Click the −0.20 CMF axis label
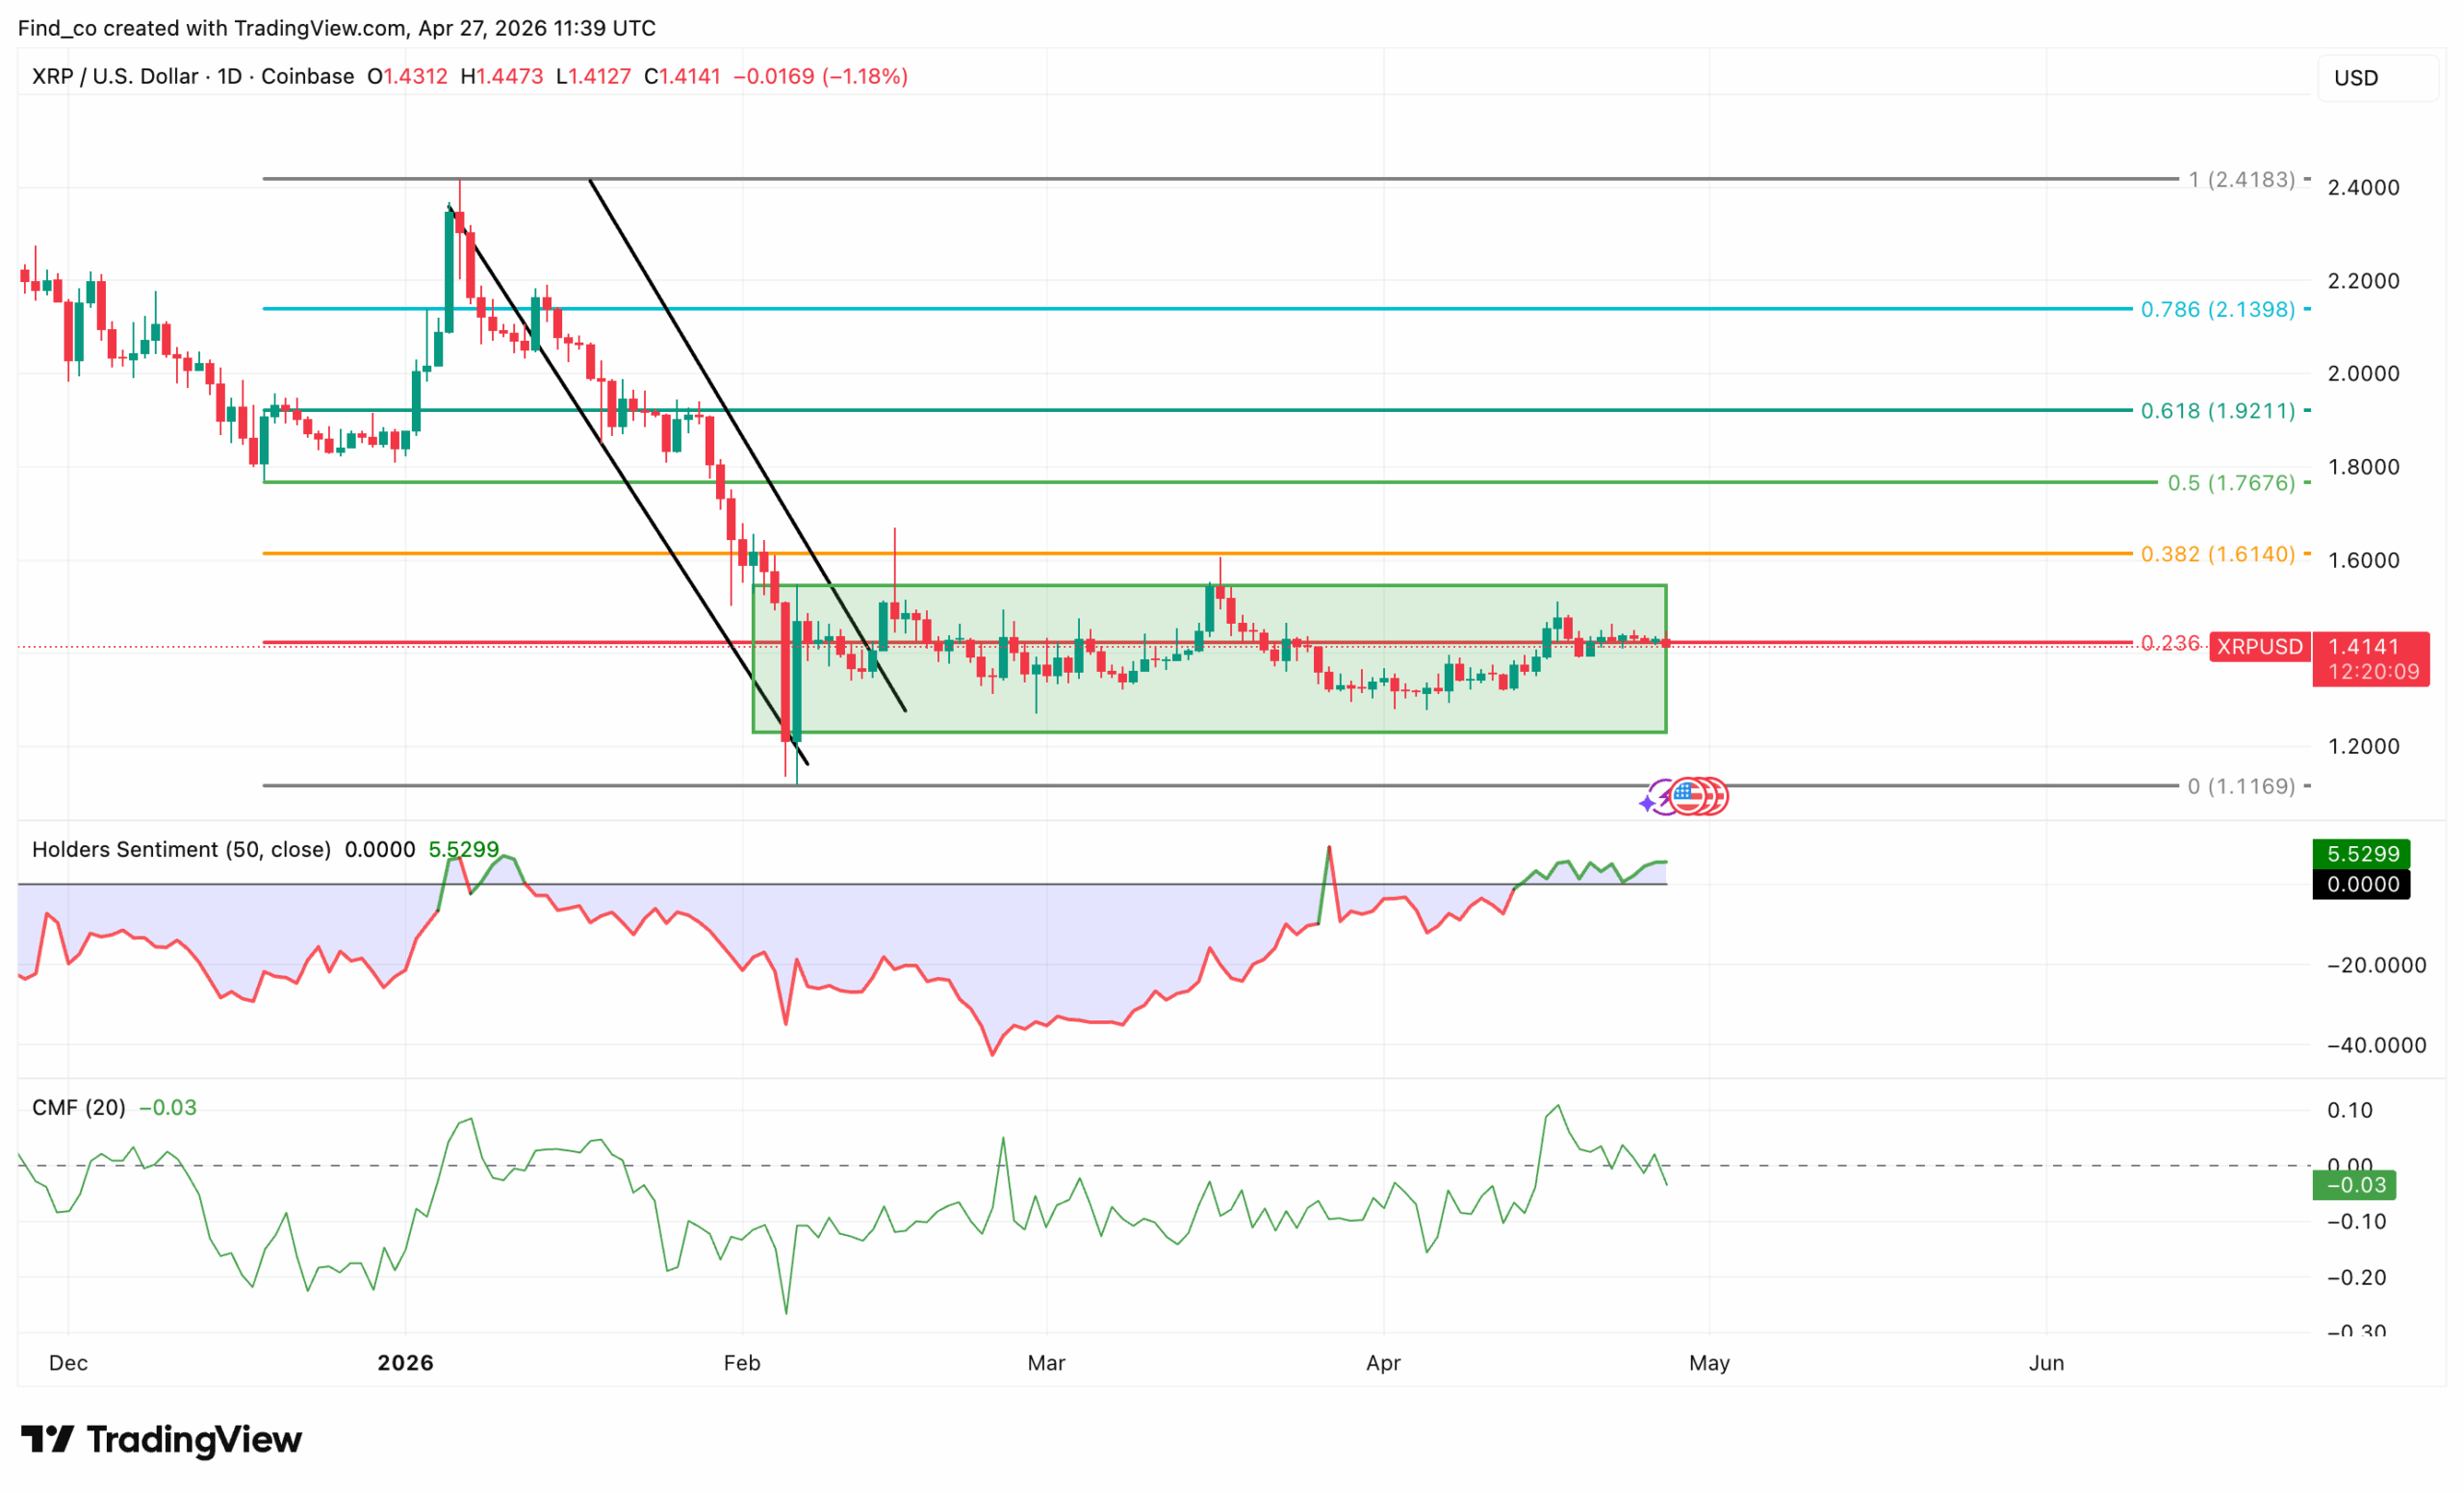Viewport: 2464px width, 1493px height. [2356, 1277]
